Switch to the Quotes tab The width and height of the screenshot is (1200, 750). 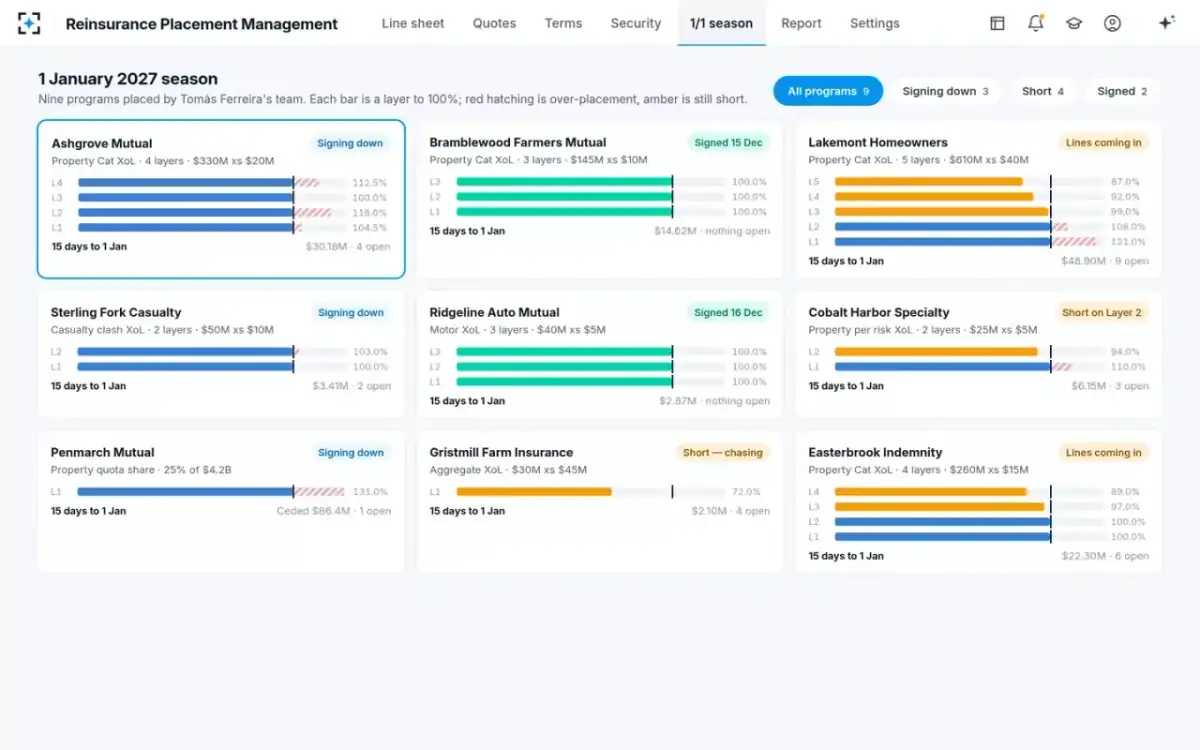pyautogui.click(x=494, y=23)
